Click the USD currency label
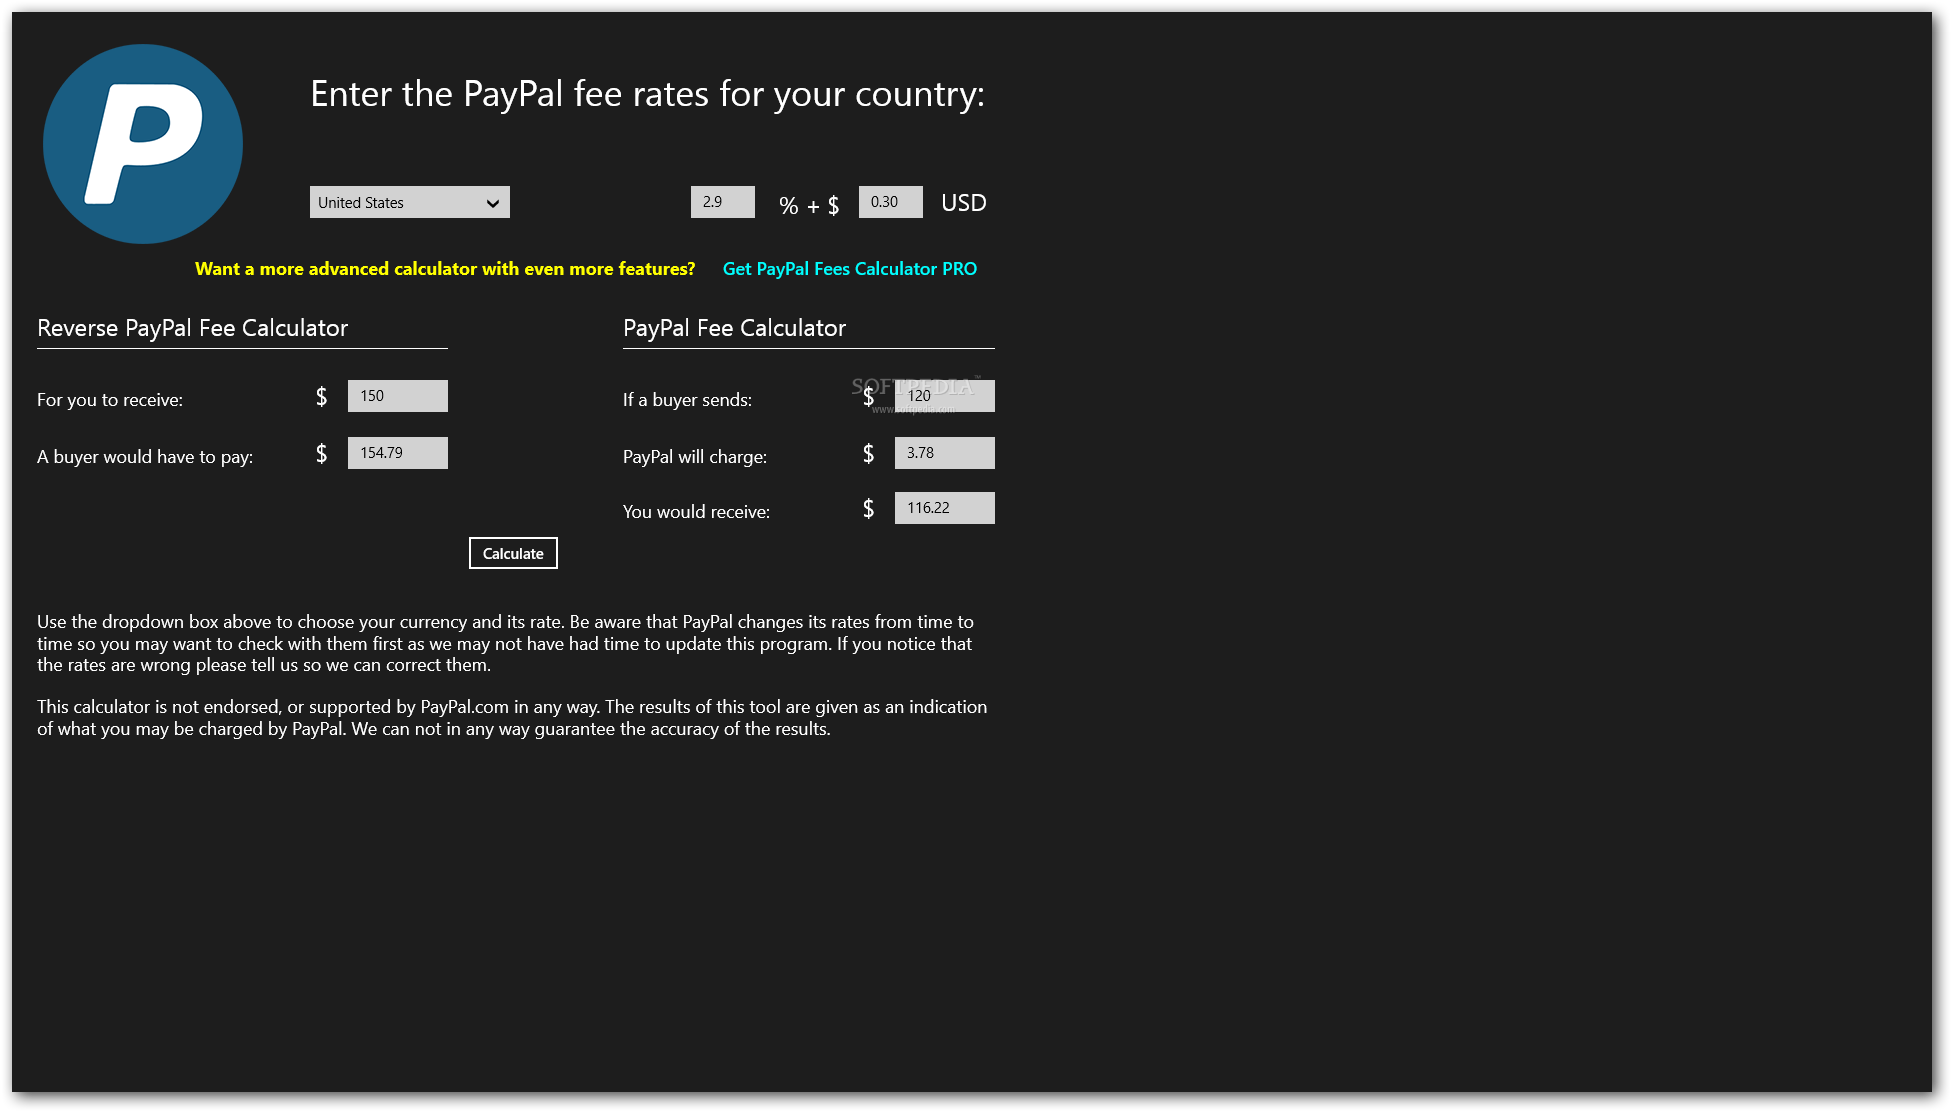Image resolution: width=1952 pixels, height=1112 pixels. (x=964, y=203)
